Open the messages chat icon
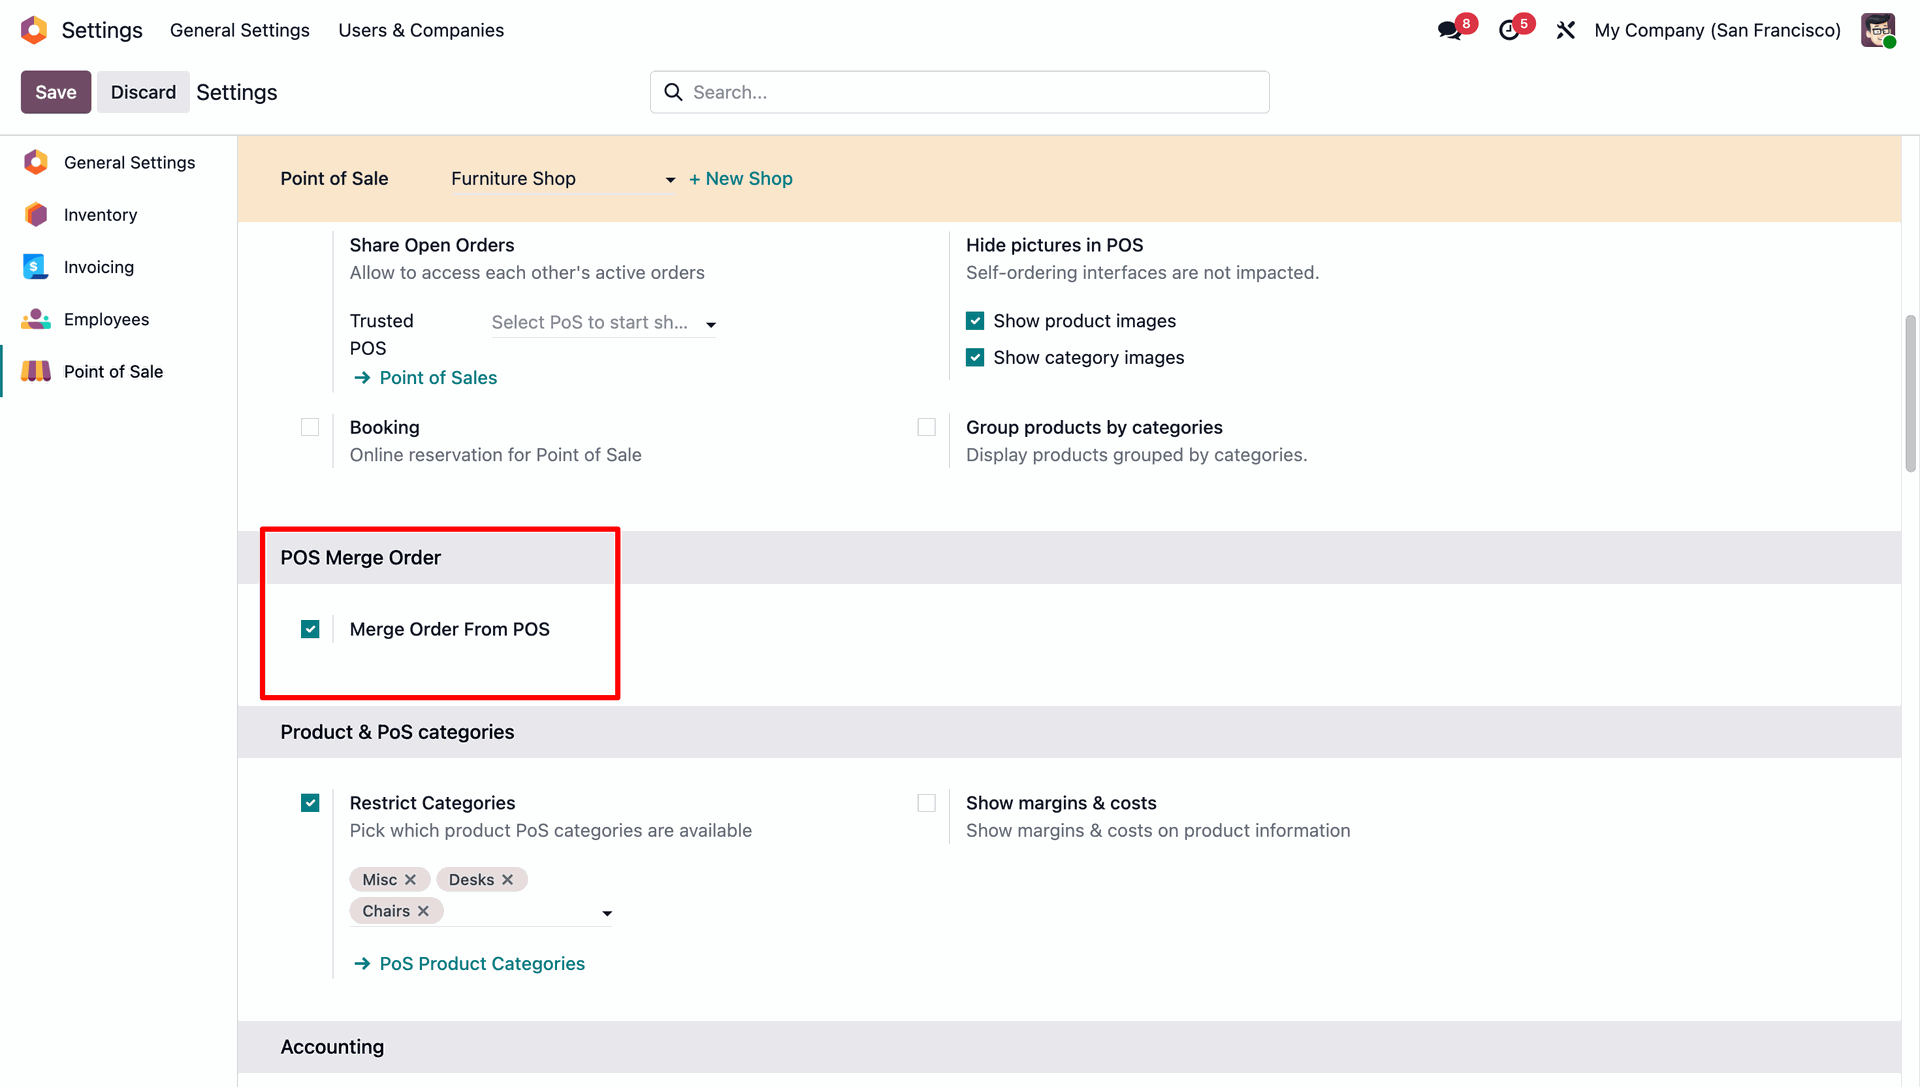The width and height of the screenshot is (1920, 1087). tap(1450, 30)
